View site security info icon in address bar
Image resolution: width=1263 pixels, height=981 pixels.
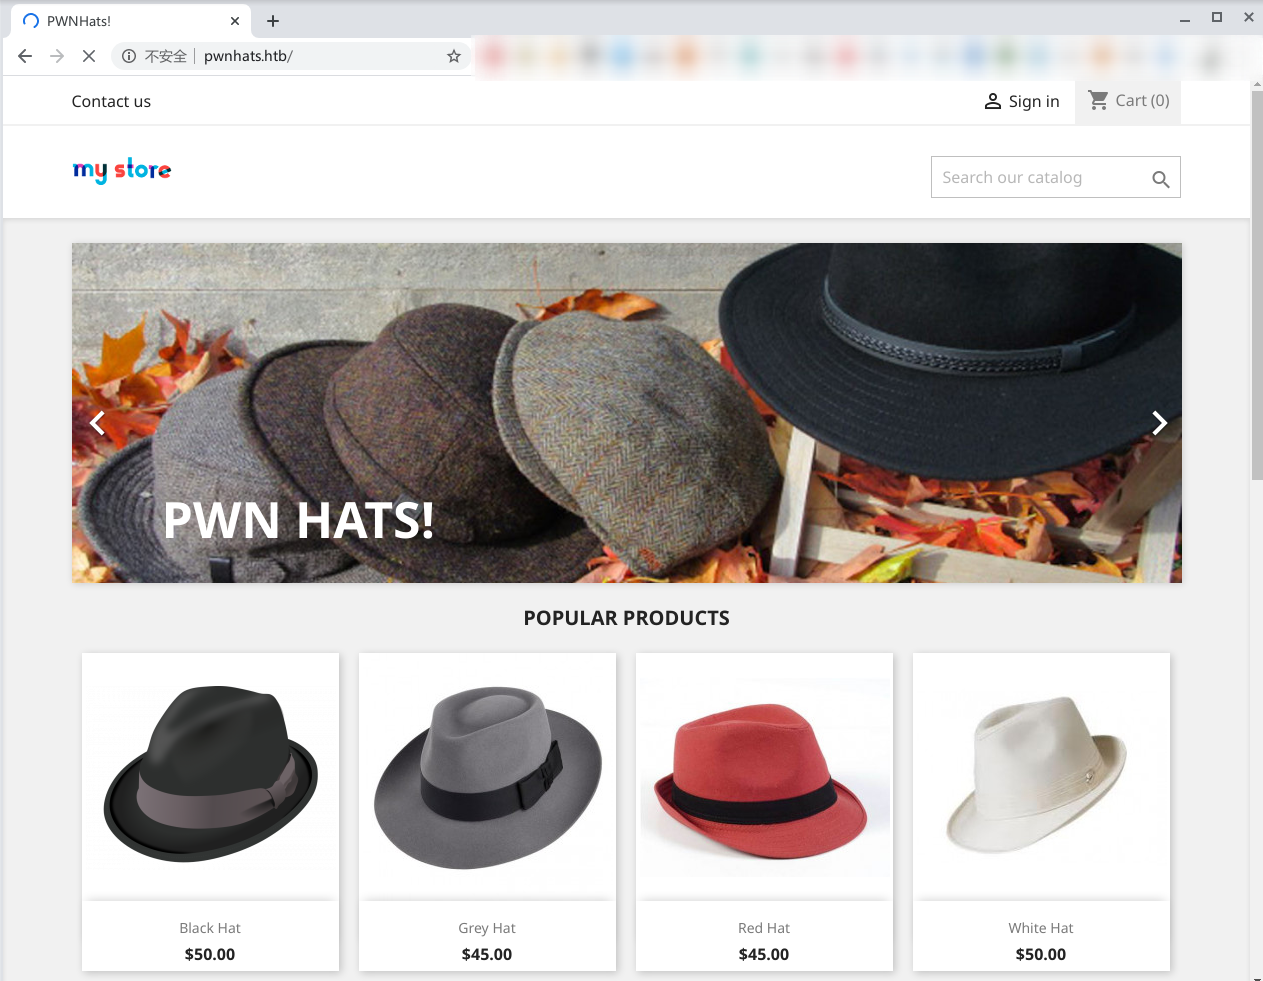[x=129, y=56]
